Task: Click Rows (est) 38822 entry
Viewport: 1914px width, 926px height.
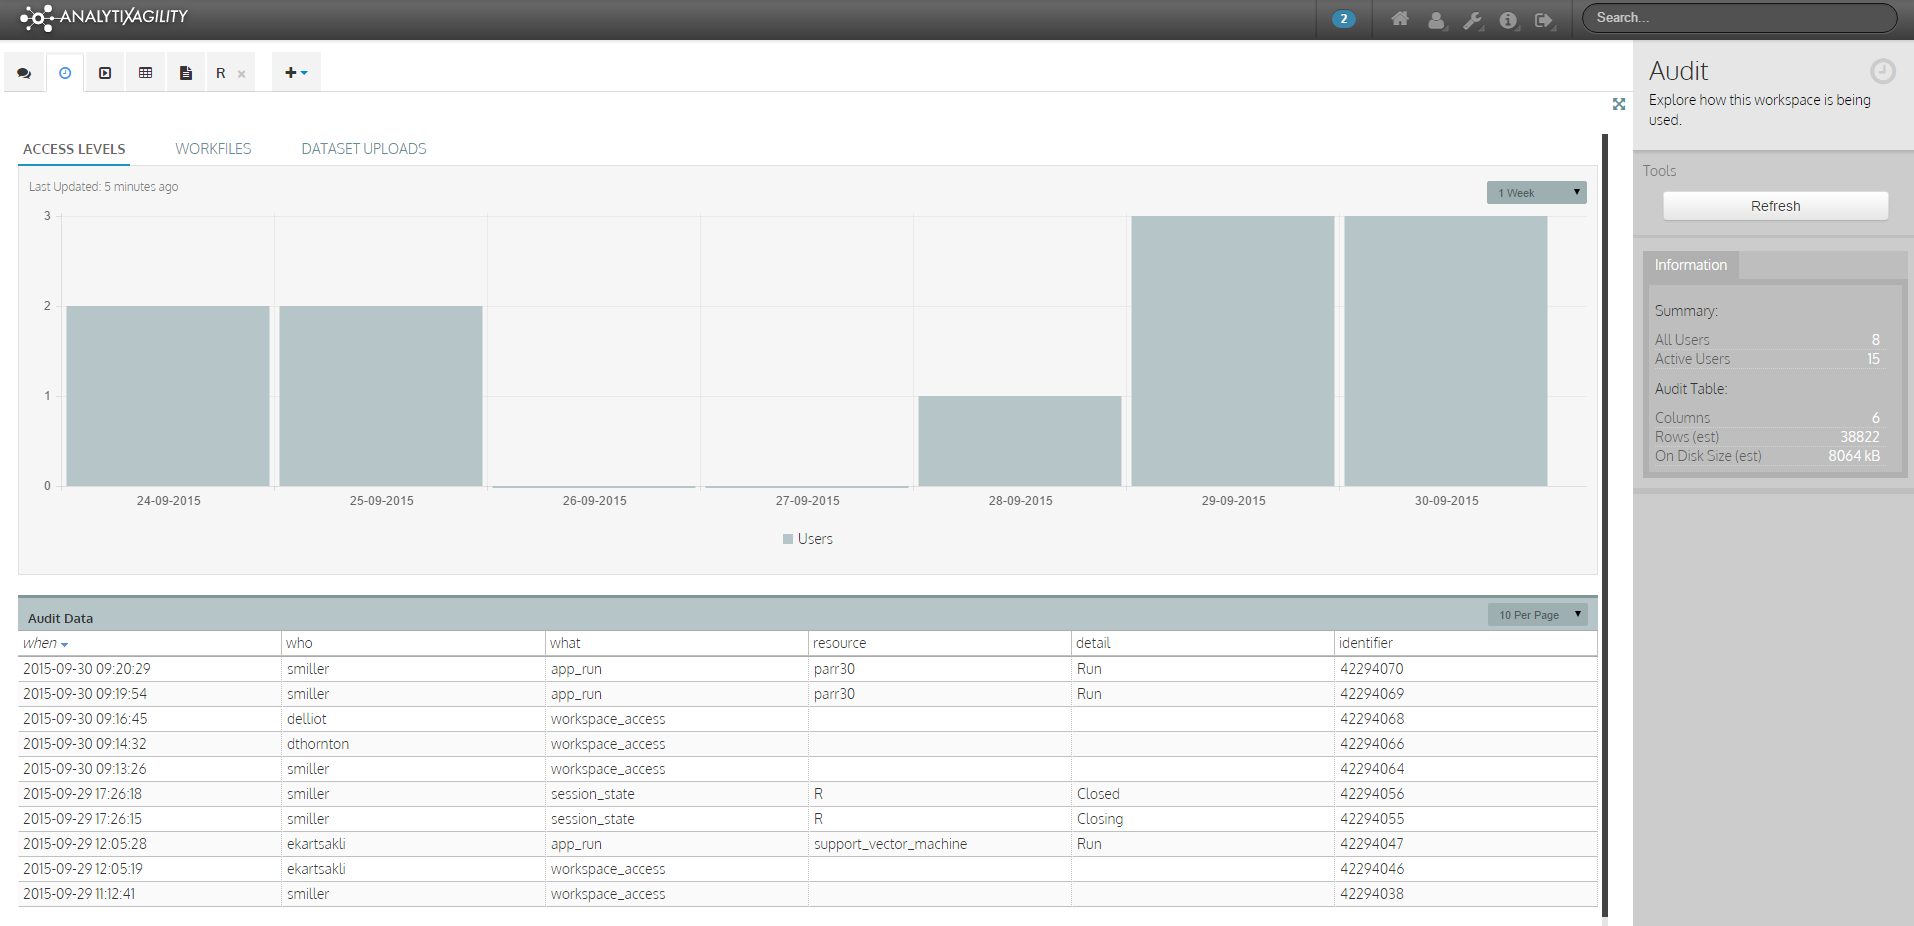Action: (1767, 437)
